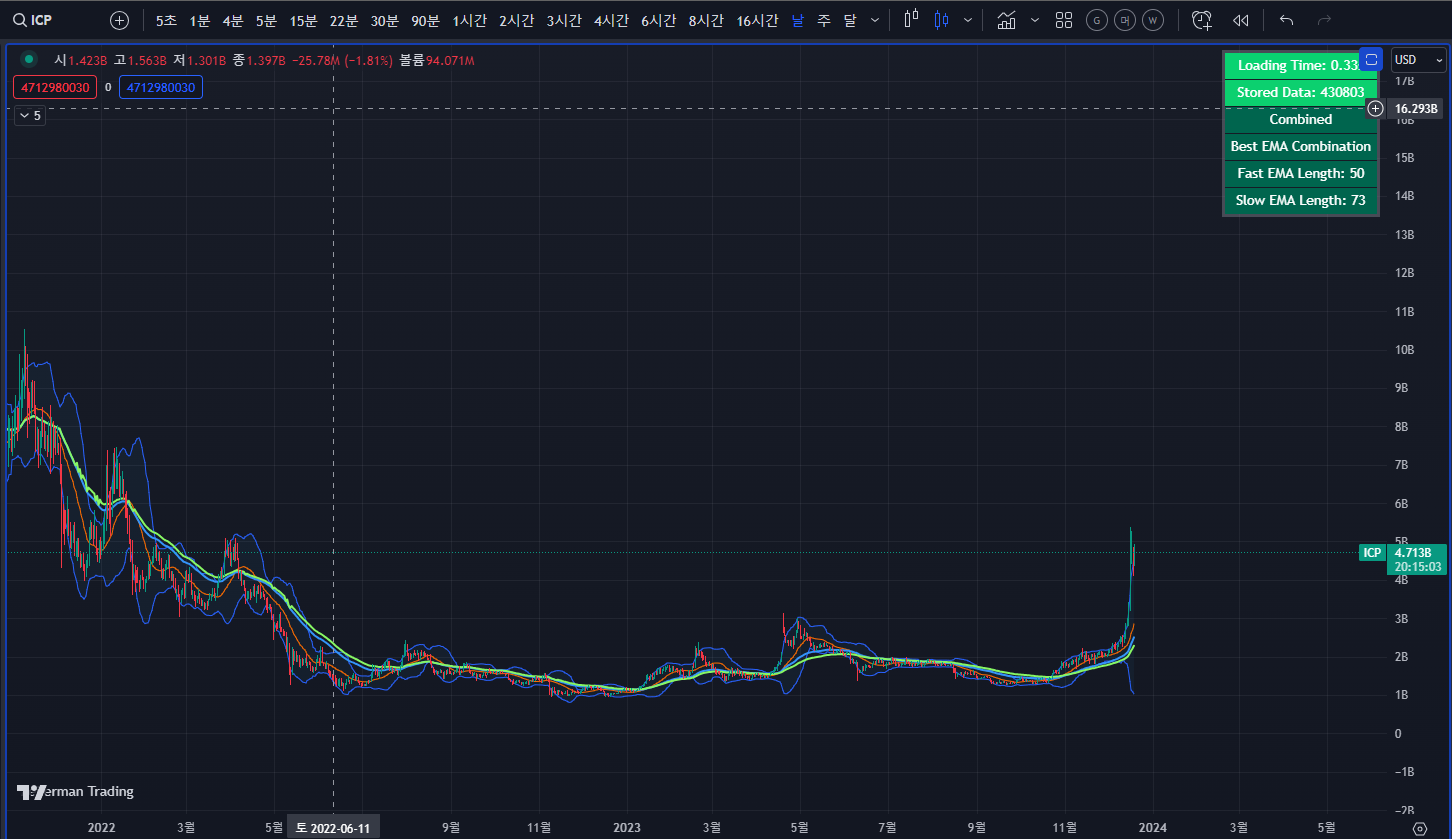
Task: Click the bars chart style icon
Action: pyautogui.click(x=910, y=20)
